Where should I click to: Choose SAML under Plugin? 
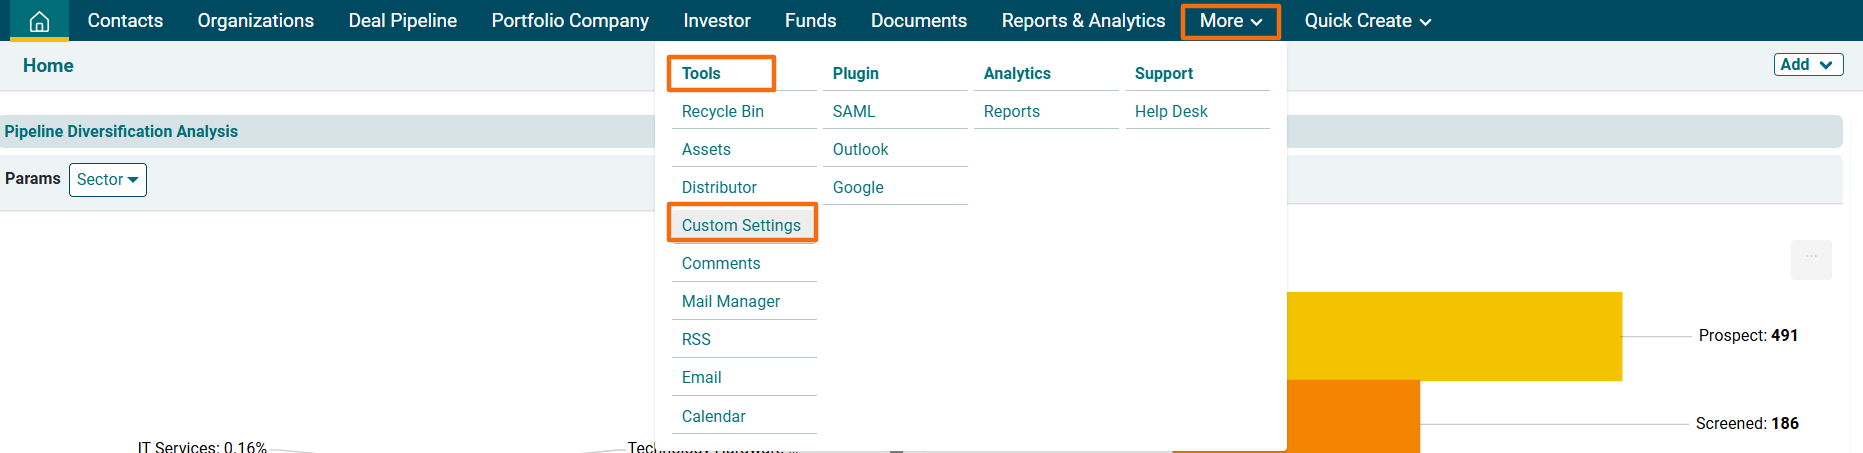853,111
